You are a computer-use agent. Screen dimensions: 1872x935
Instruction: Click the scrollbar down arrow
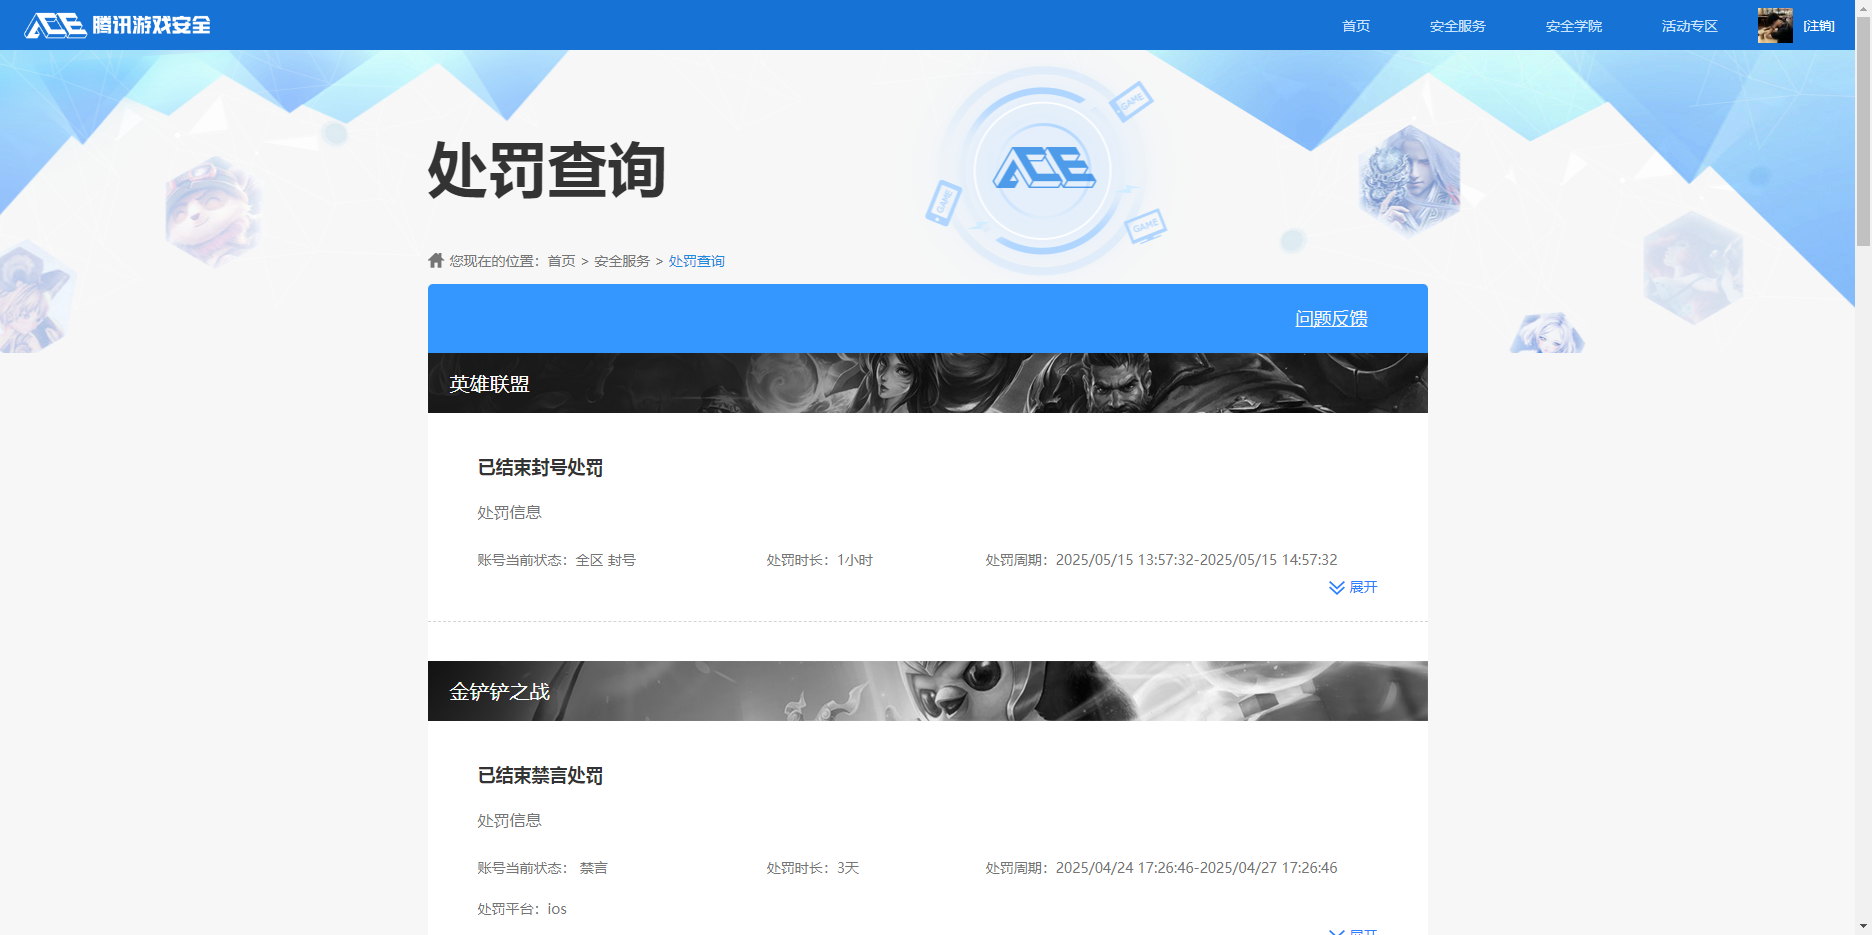point(1863,927)
